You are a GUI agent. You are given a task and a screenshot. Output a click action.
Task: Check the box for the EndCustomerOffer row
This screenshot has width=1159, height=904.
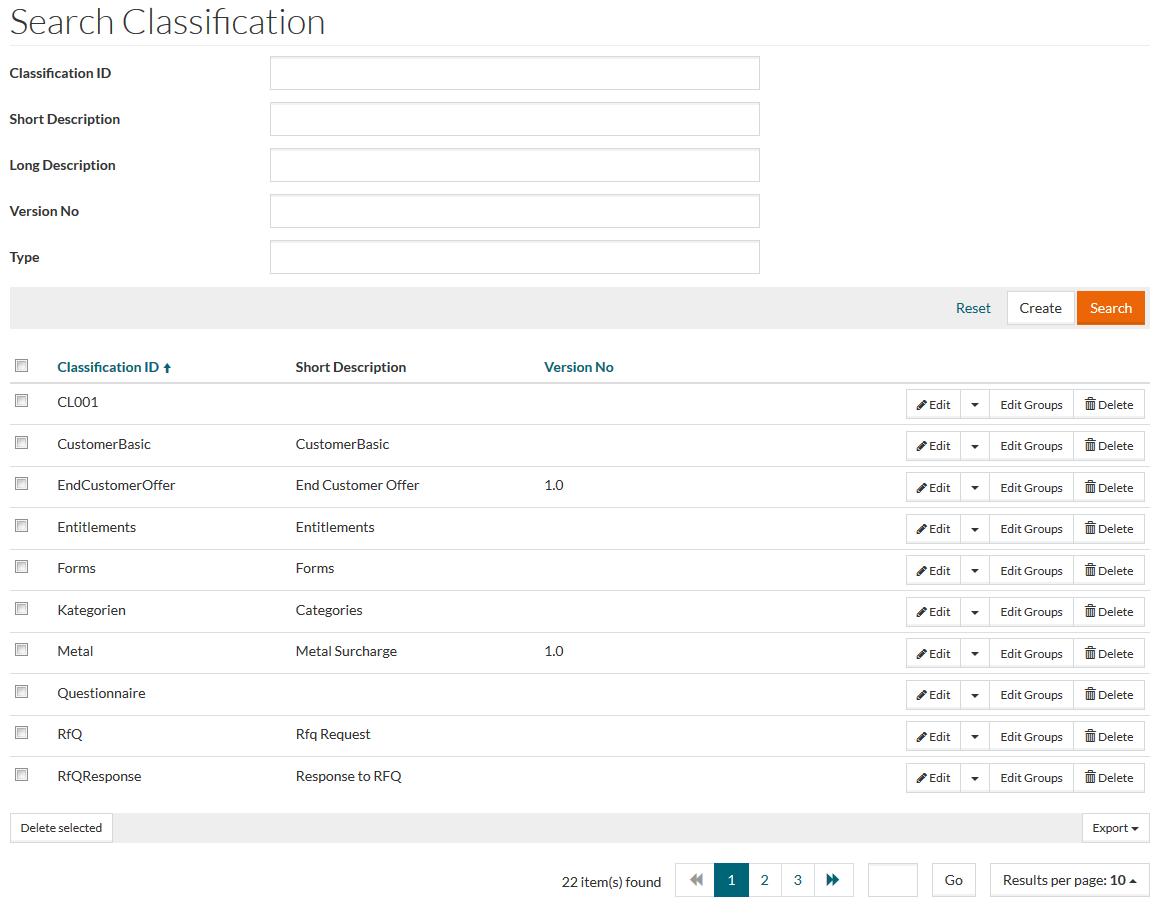pos(22,484)
